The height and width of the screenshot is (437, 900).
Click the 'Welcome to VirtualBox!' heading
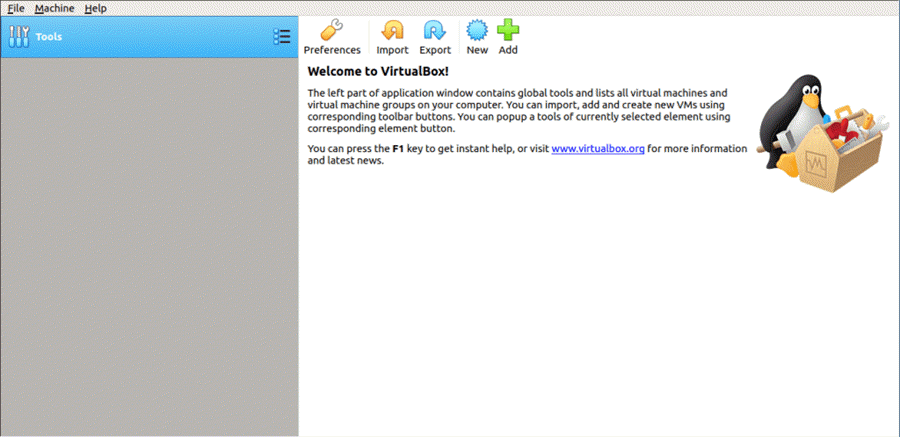point(378,72)
